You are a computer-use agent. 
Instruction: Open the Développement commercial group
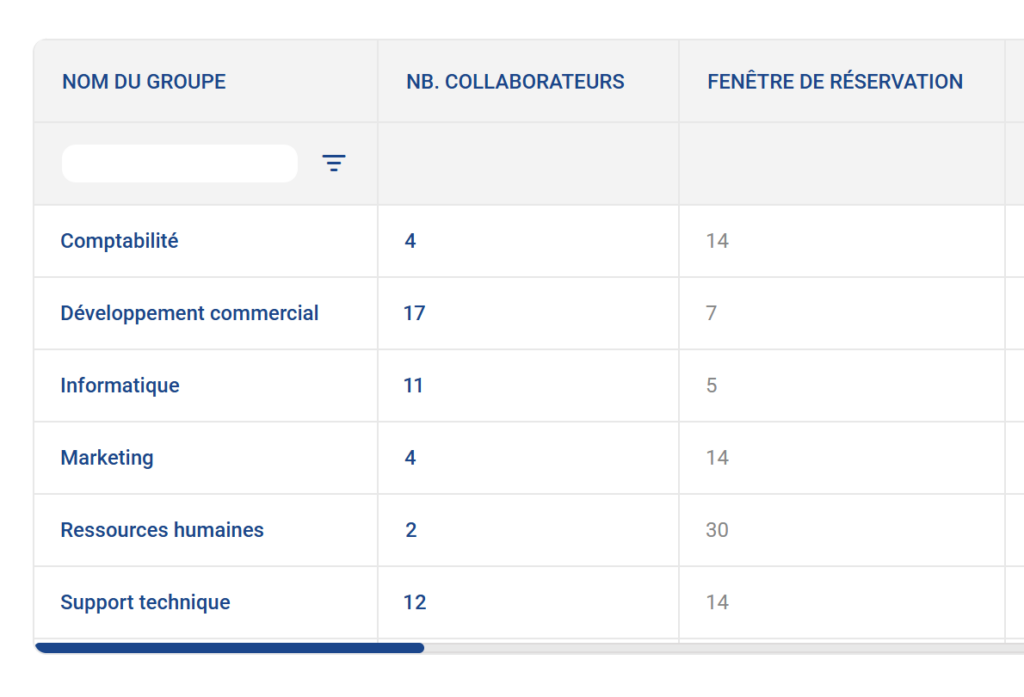[x=189, y=313]
